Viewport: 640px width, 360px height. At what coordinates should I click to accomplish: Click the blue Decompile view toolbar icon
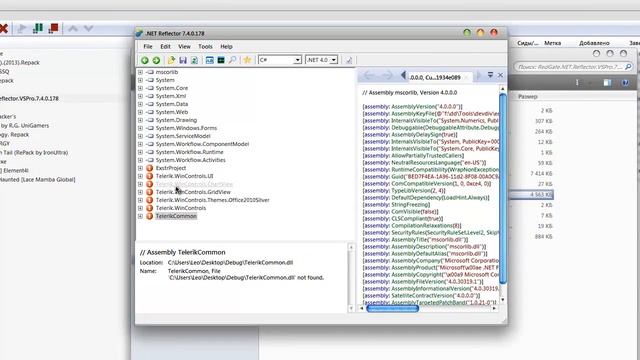click(x=209, y=60)
